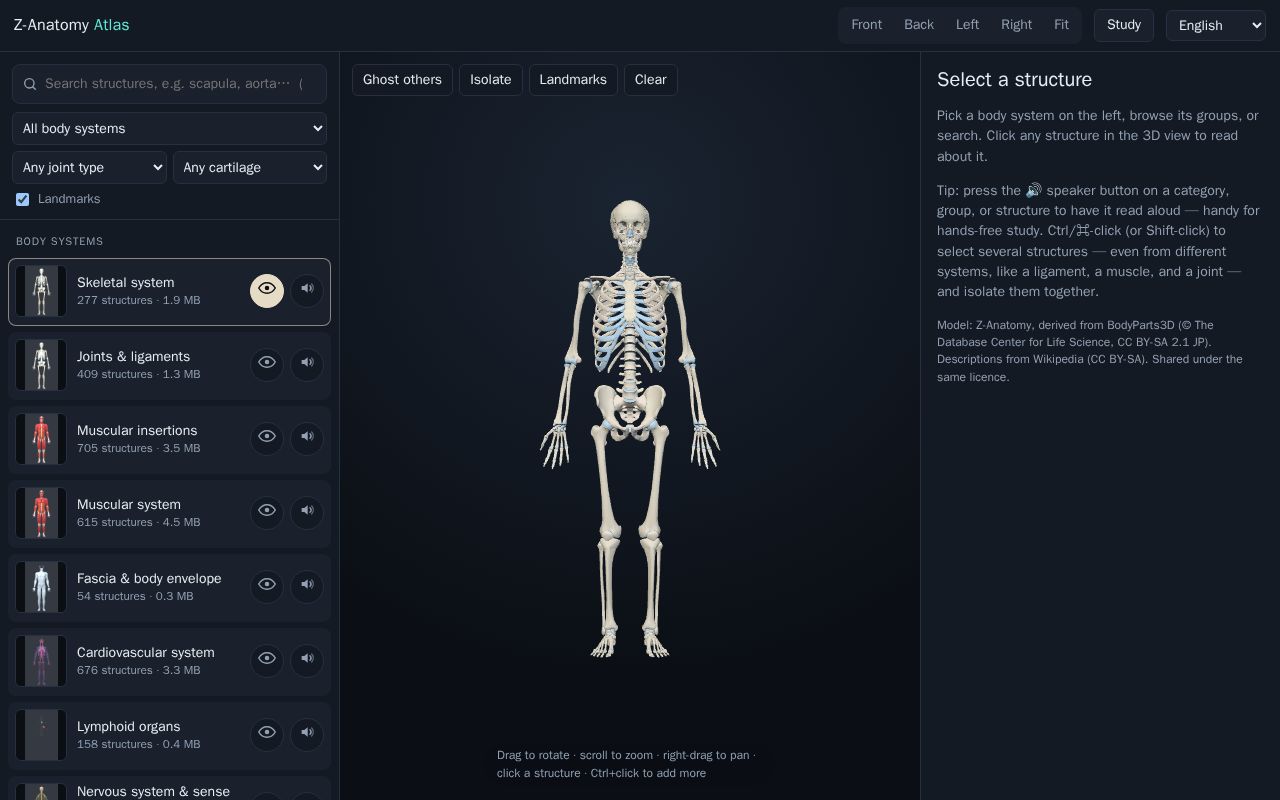Show Muscular insertions via eye icon
This screenshot has width=1280, height=800.
tap(267, 437)
